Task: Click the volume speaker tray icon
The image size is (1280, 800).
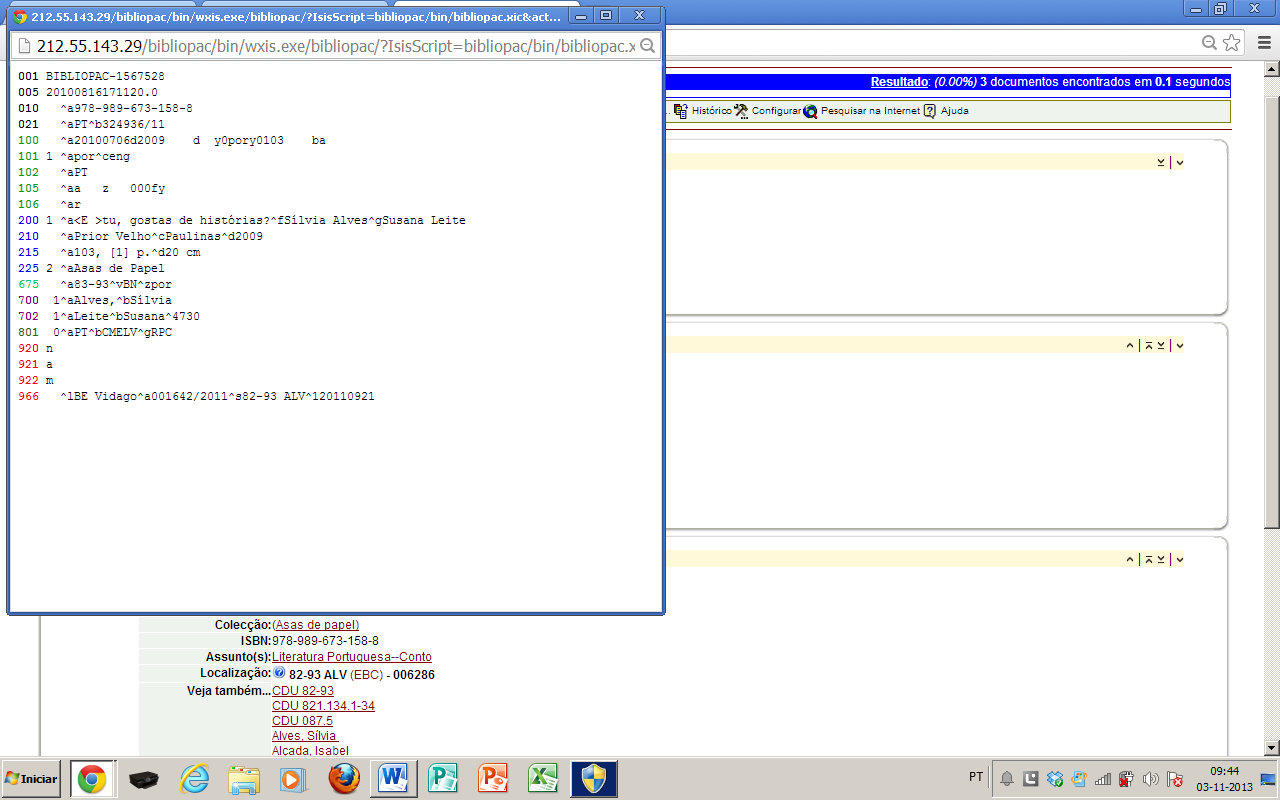Action: pyautogui.click(x=1150, y=778)
